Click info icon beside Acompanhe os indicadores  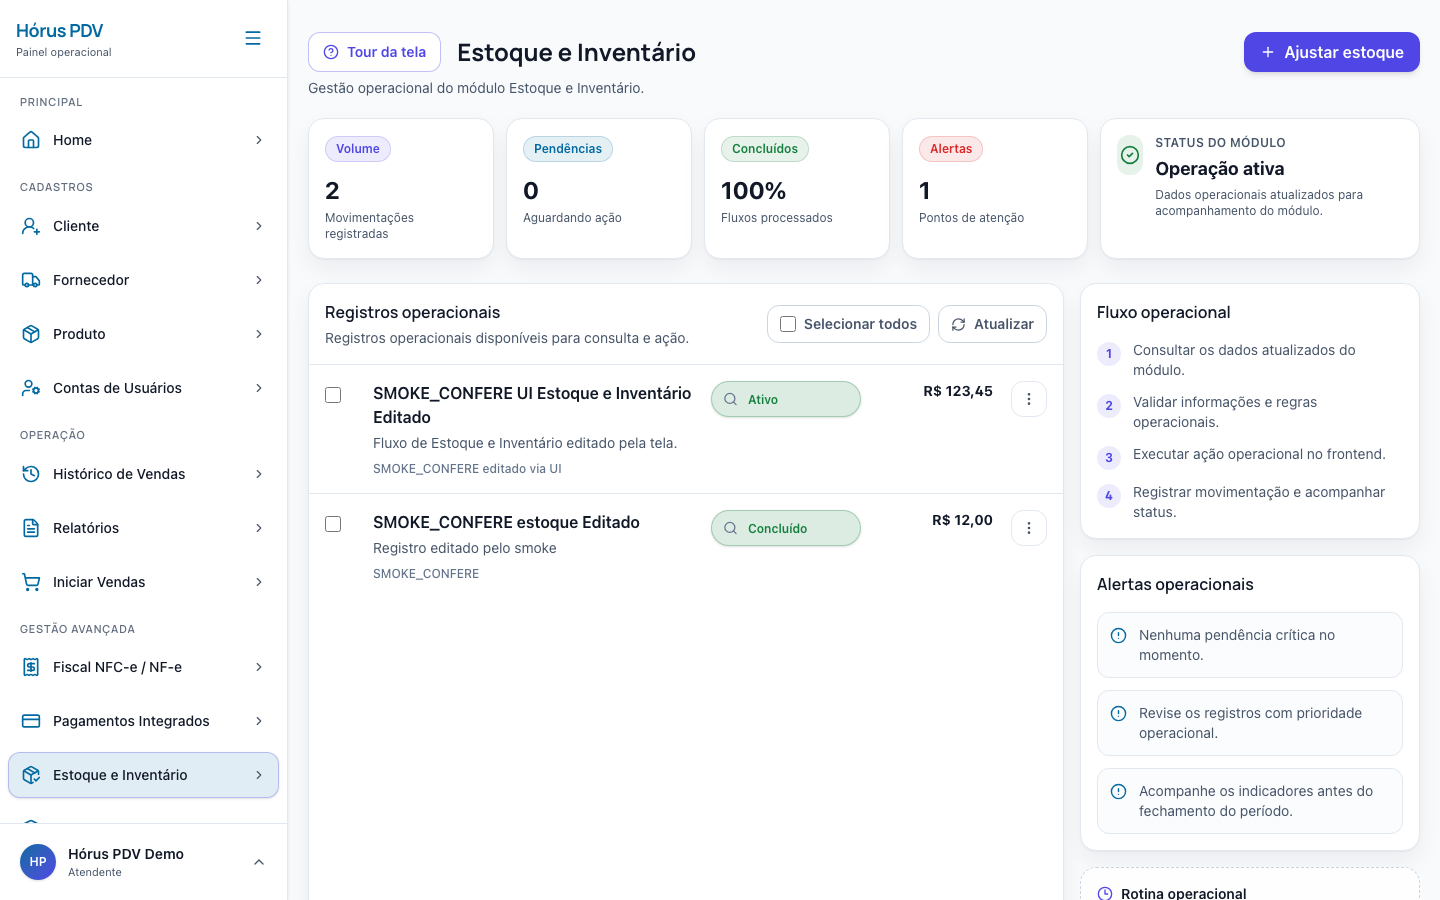pos(1119,792)
